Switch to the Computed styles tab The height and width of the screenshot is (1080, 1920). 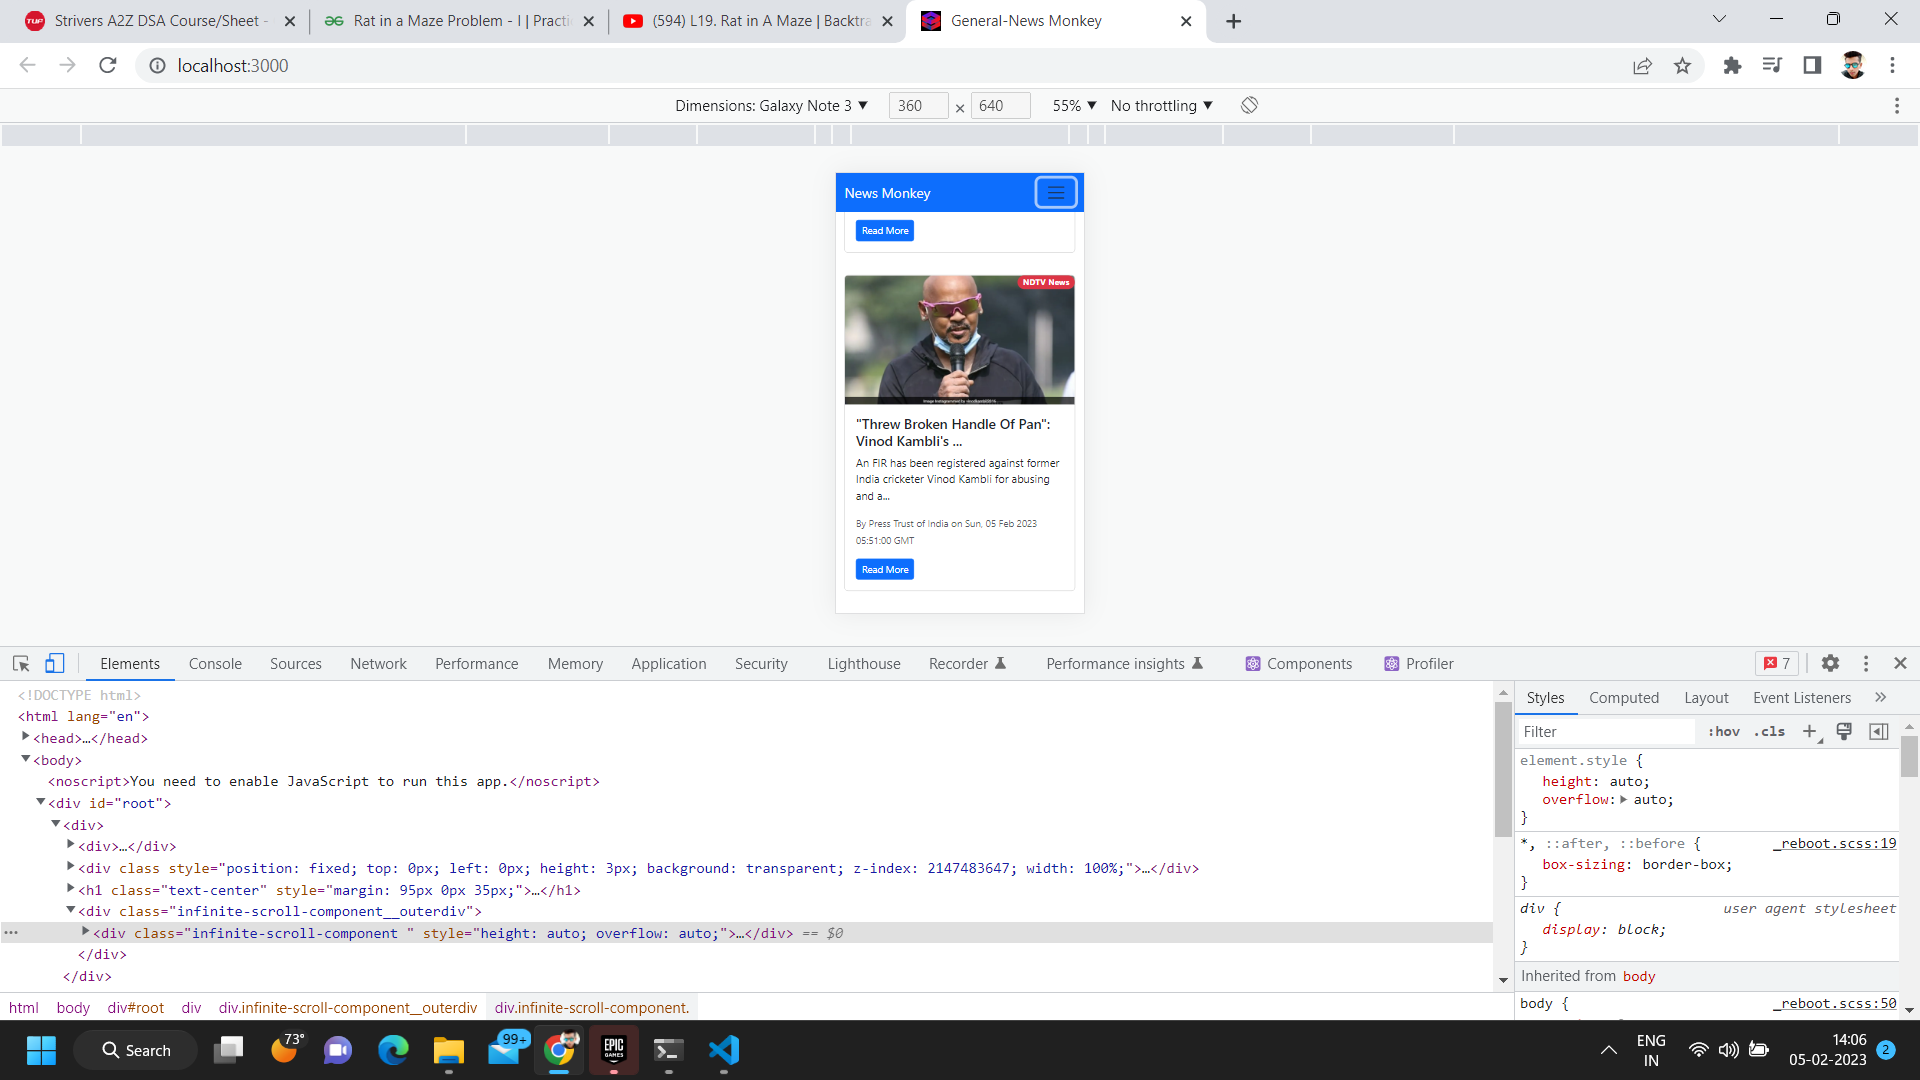click(x=1623, y=697)
